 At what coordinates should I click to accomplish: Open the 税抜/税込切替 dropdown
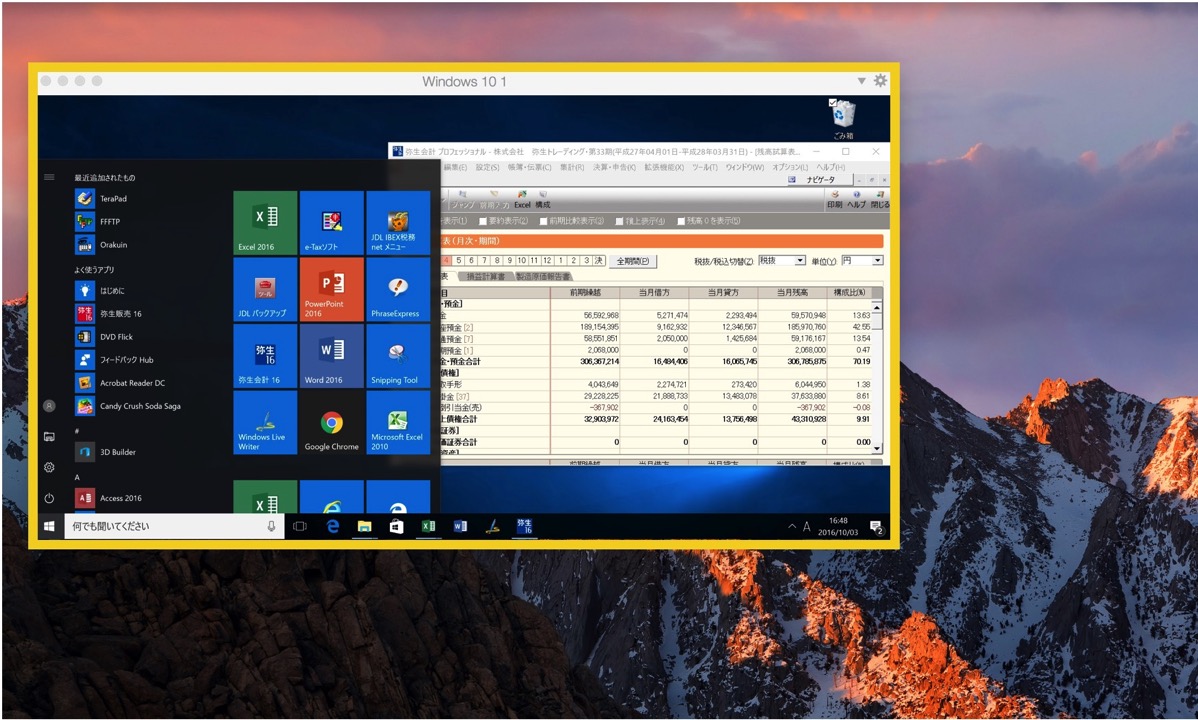click(782, 261)
